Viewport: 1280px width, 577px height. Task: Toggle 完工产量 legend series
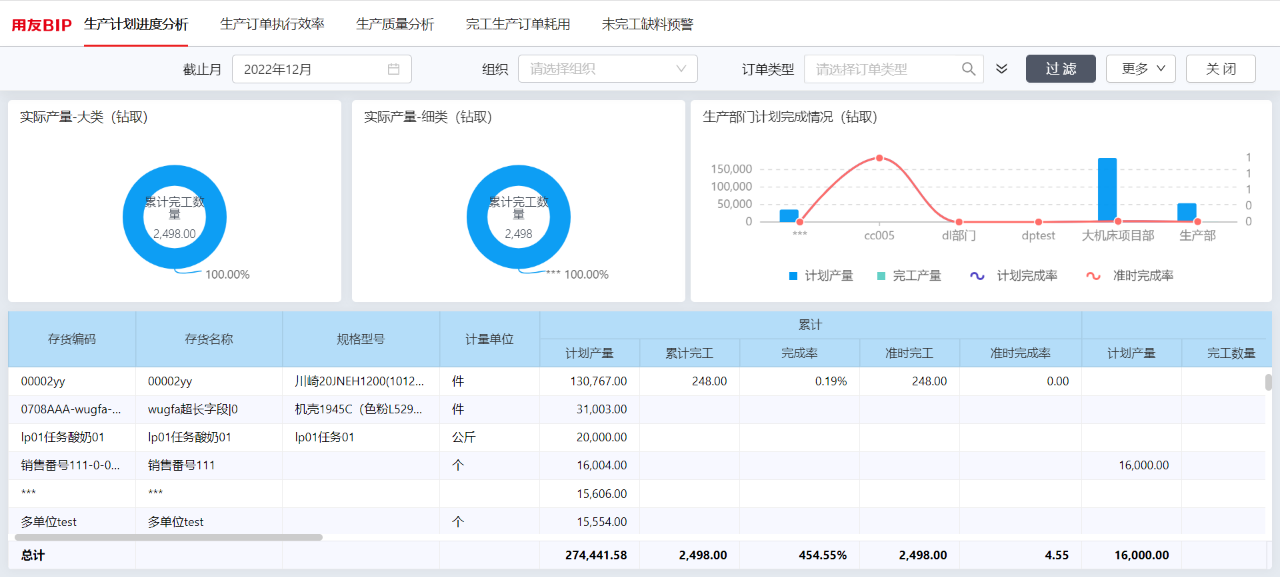[908, 276]
